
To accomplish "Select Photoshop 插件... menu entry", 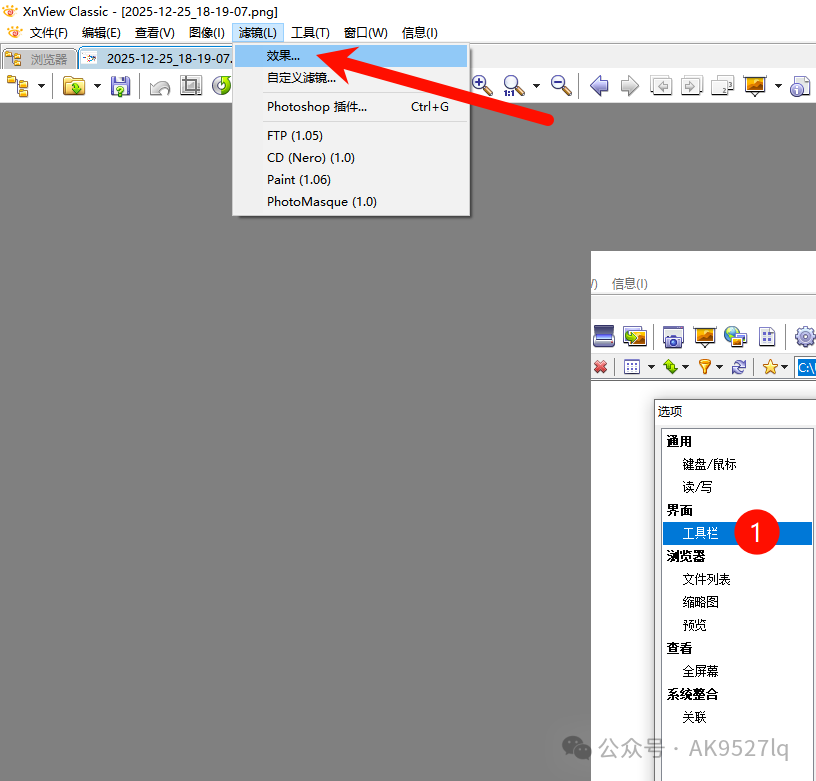I will pos(316,107).
